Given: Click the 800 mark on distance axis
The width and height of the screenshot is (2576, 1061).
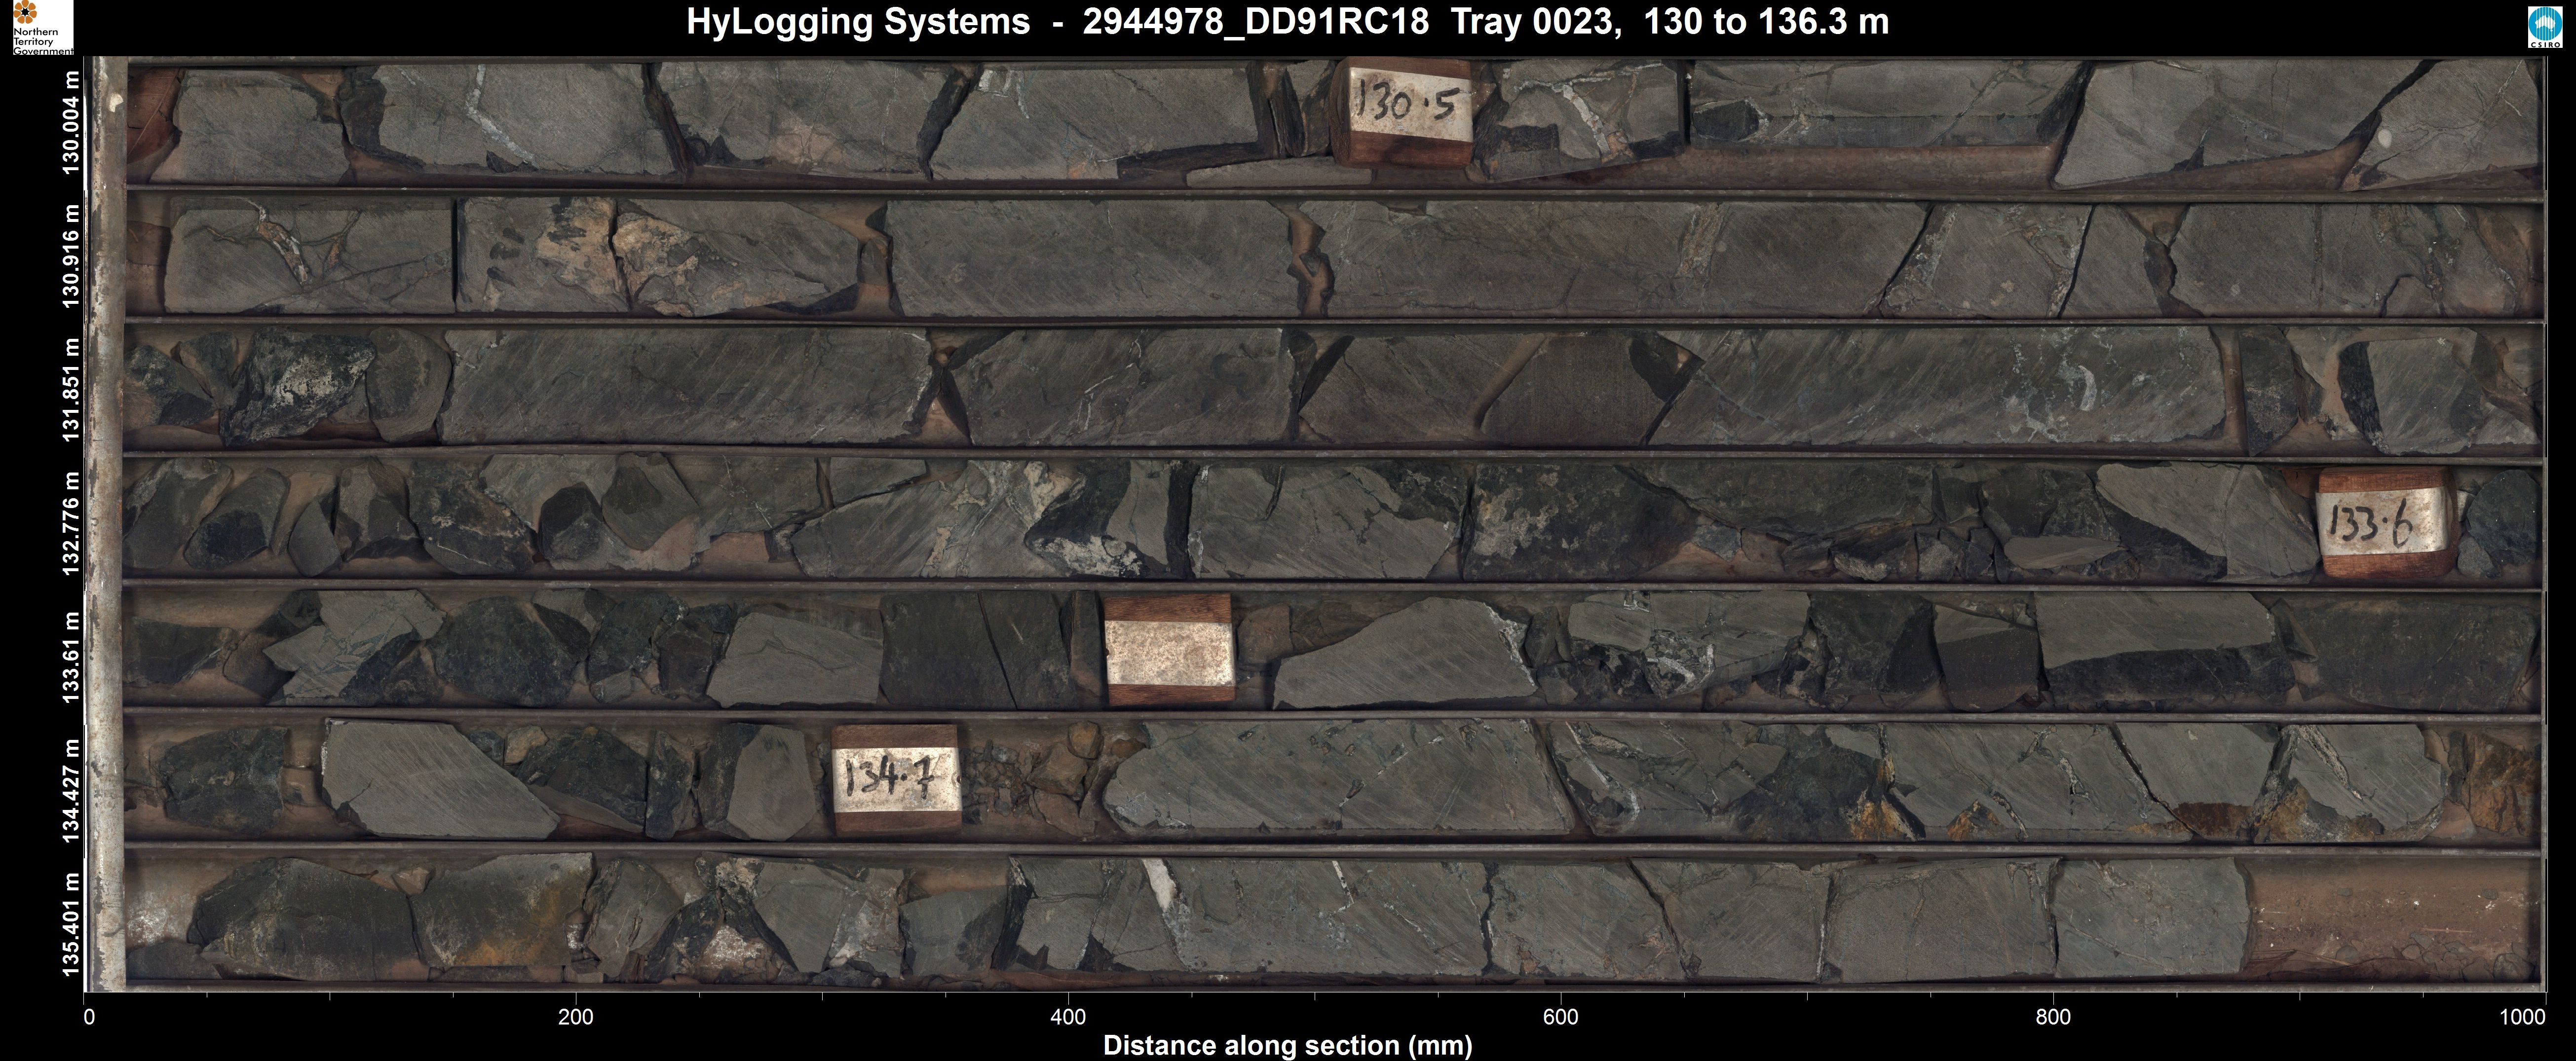Looking at the screenshot, I should click(2053, 1018).
